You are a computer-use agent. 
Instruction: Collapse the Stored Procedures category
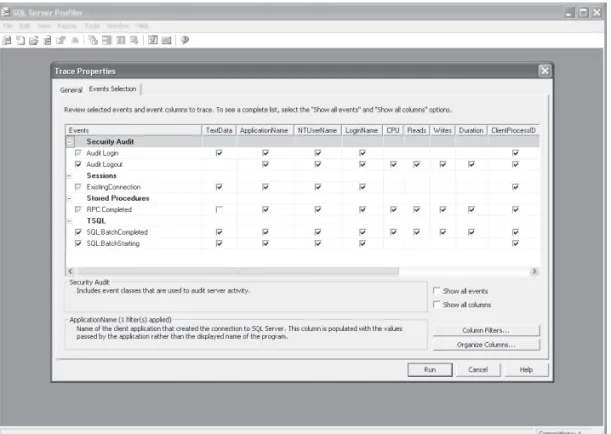[x=70, y=198]
